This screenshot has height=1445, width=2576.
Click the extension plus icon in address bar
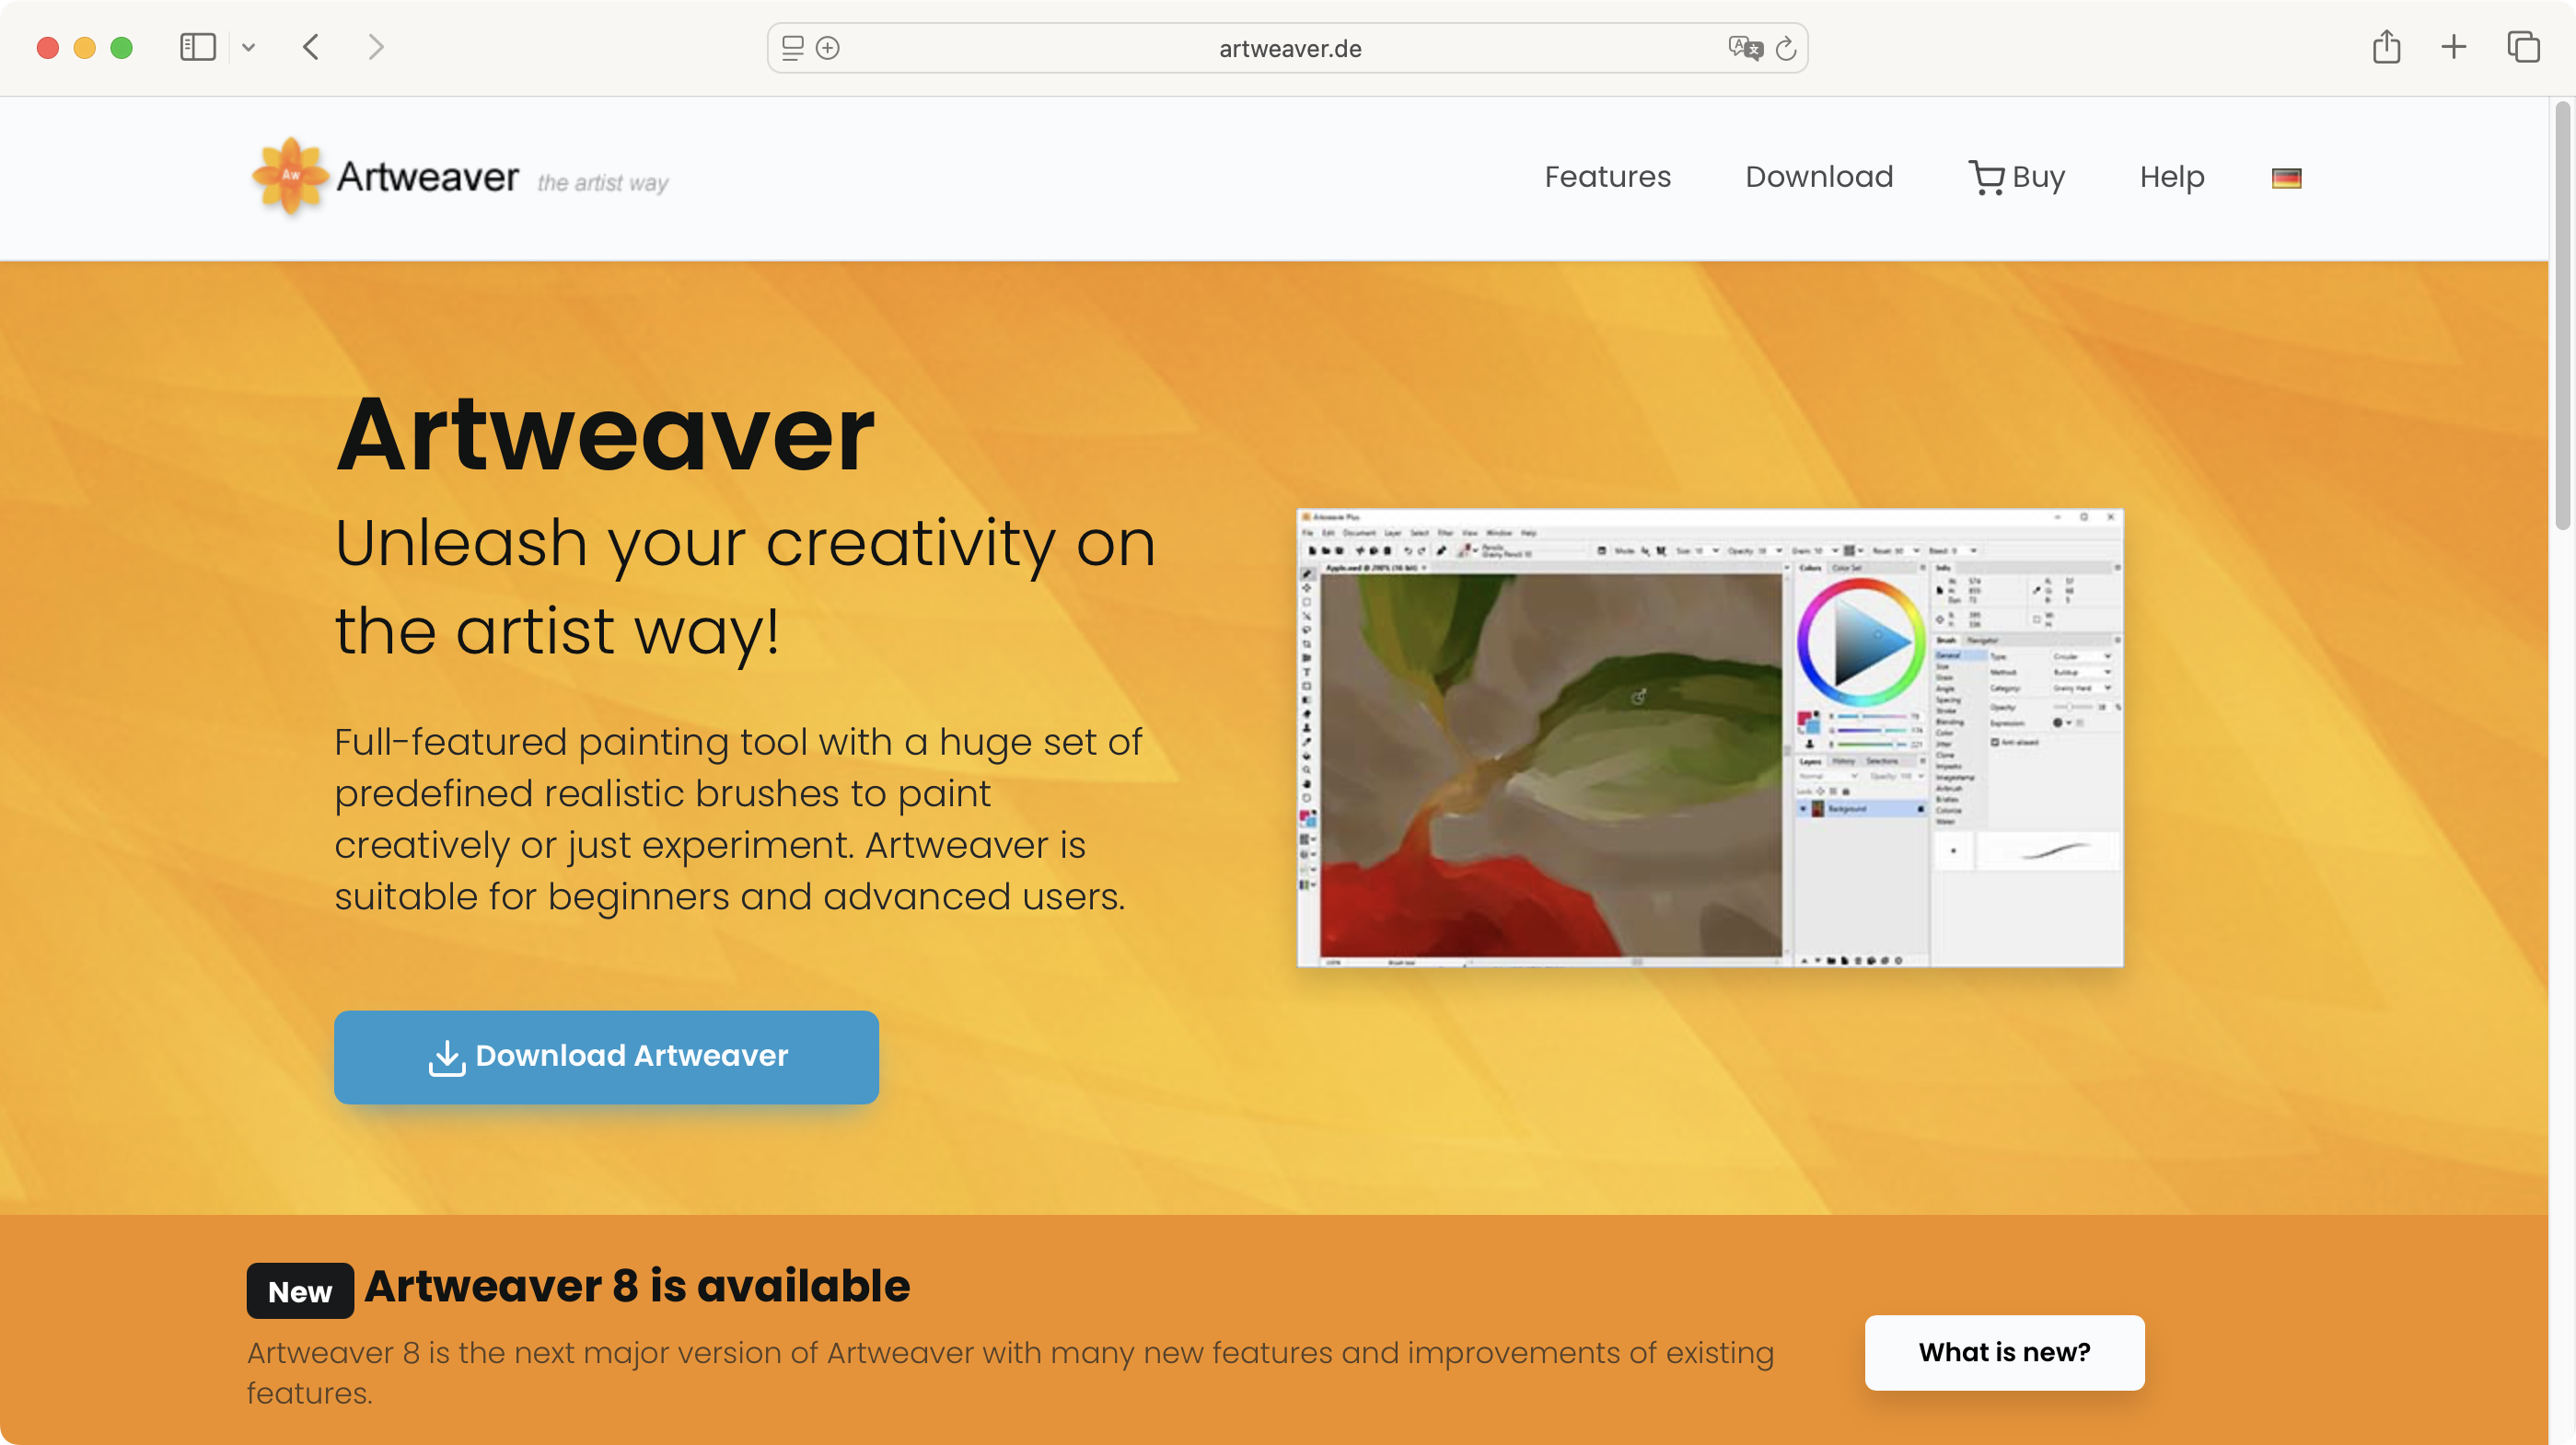pyautogui.click(x=828, y=48)
